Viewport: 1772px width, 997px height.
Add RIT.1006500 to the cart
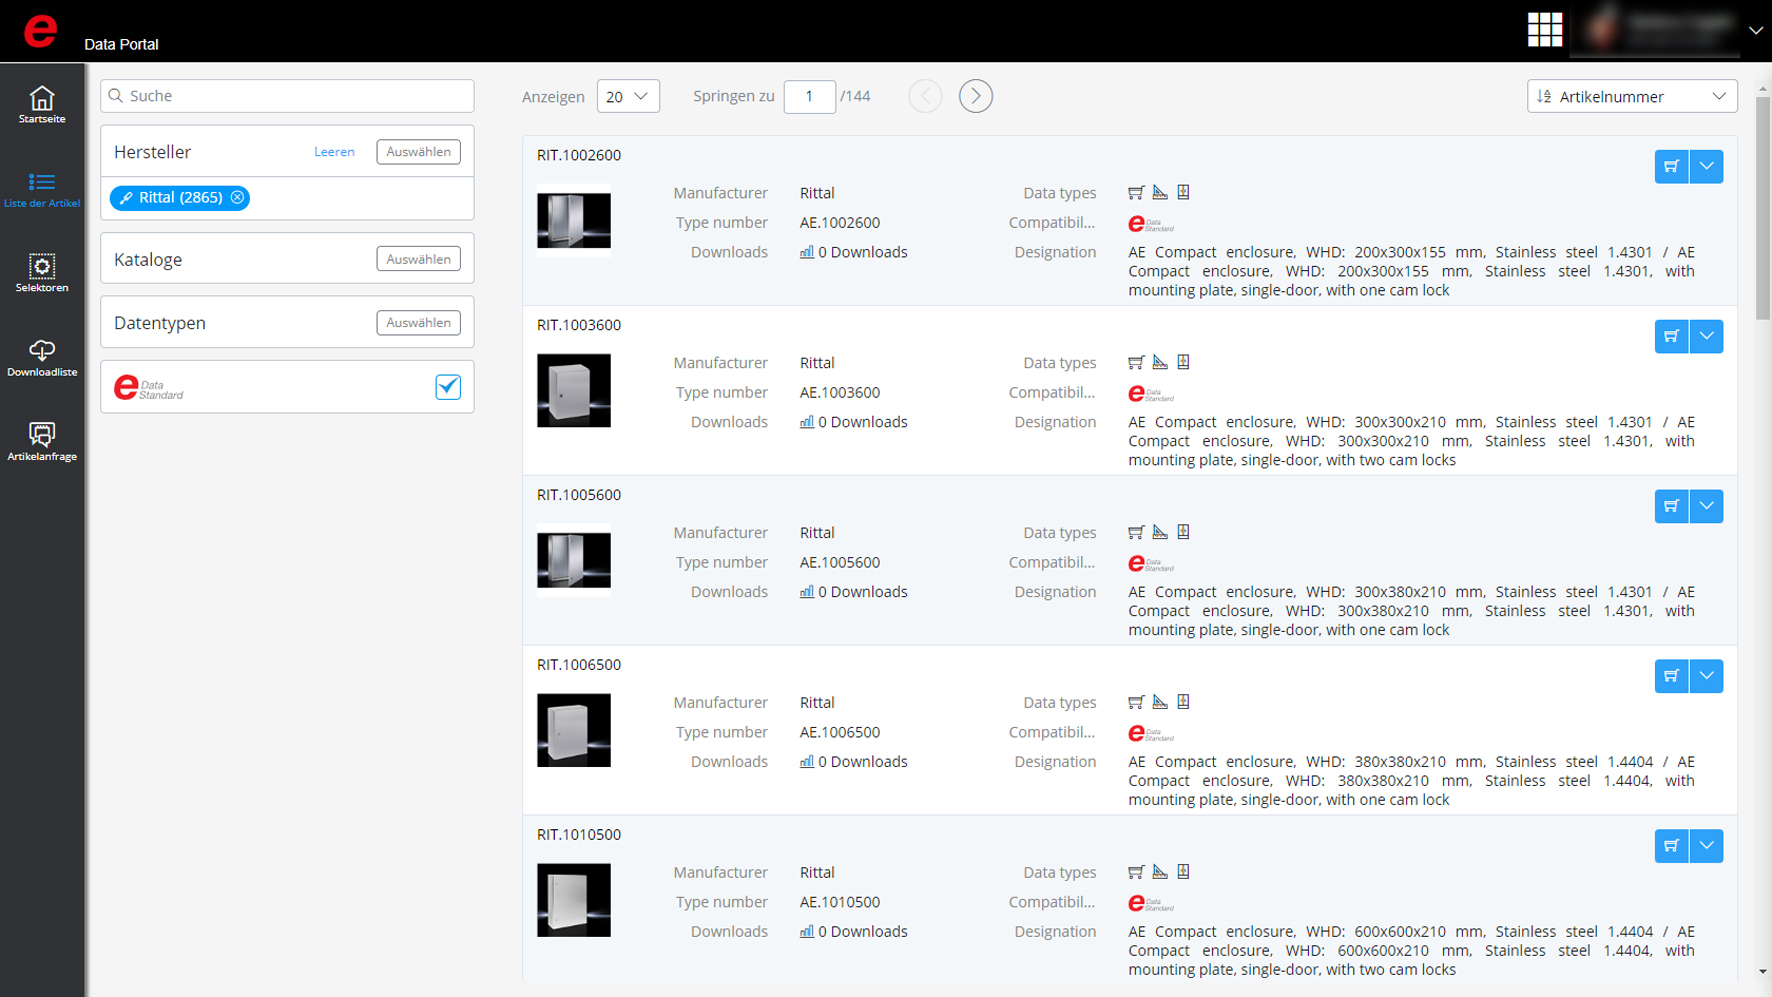pos(1671,676)
